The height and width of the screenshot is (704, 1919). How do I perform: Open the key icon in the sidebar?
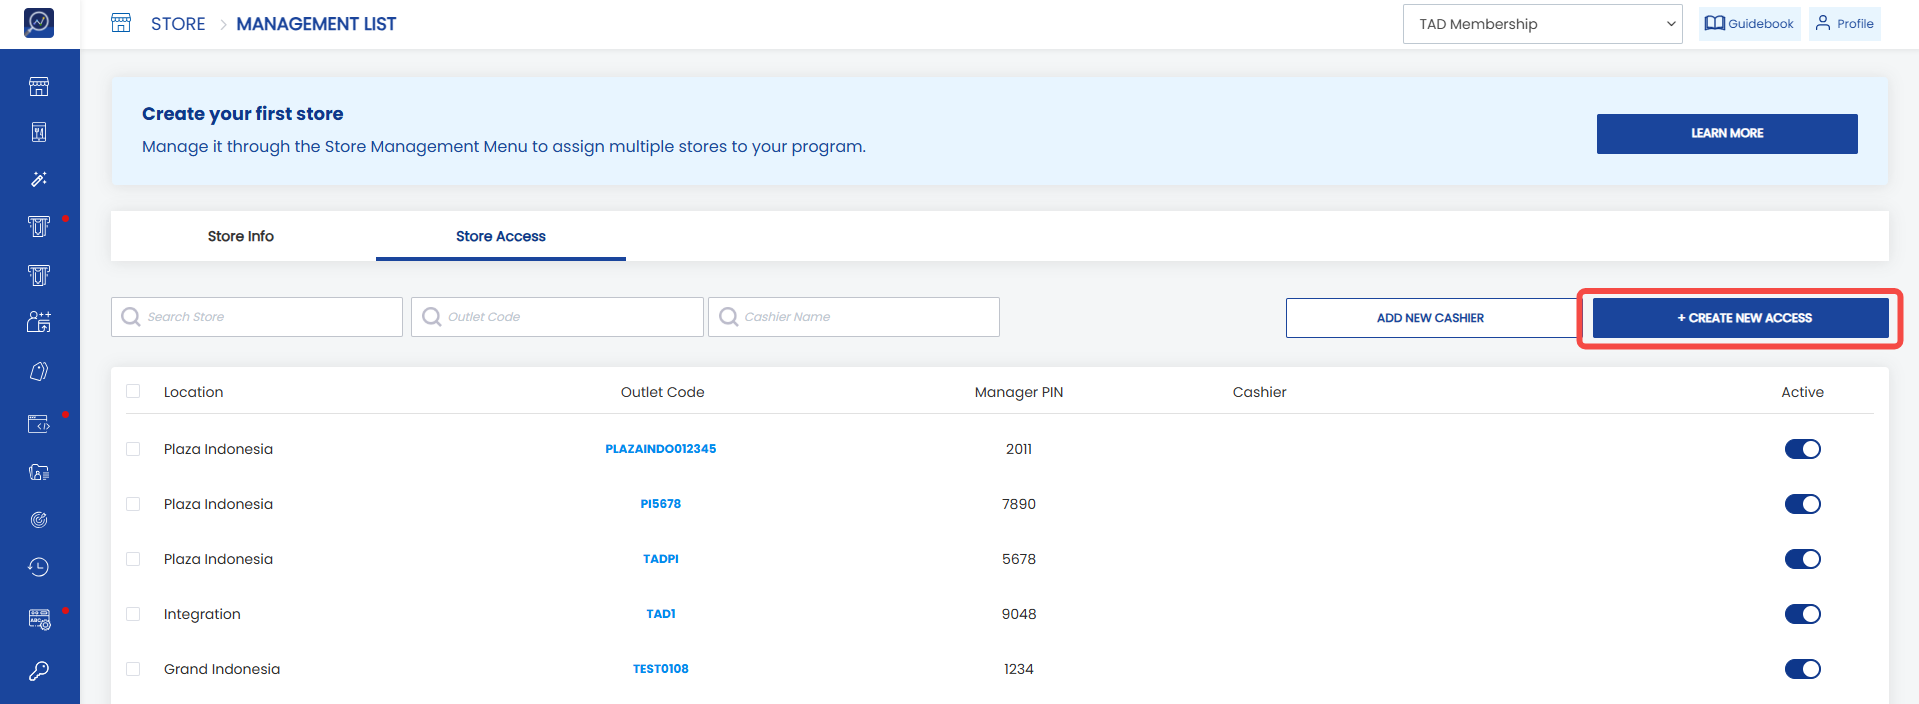39,671
